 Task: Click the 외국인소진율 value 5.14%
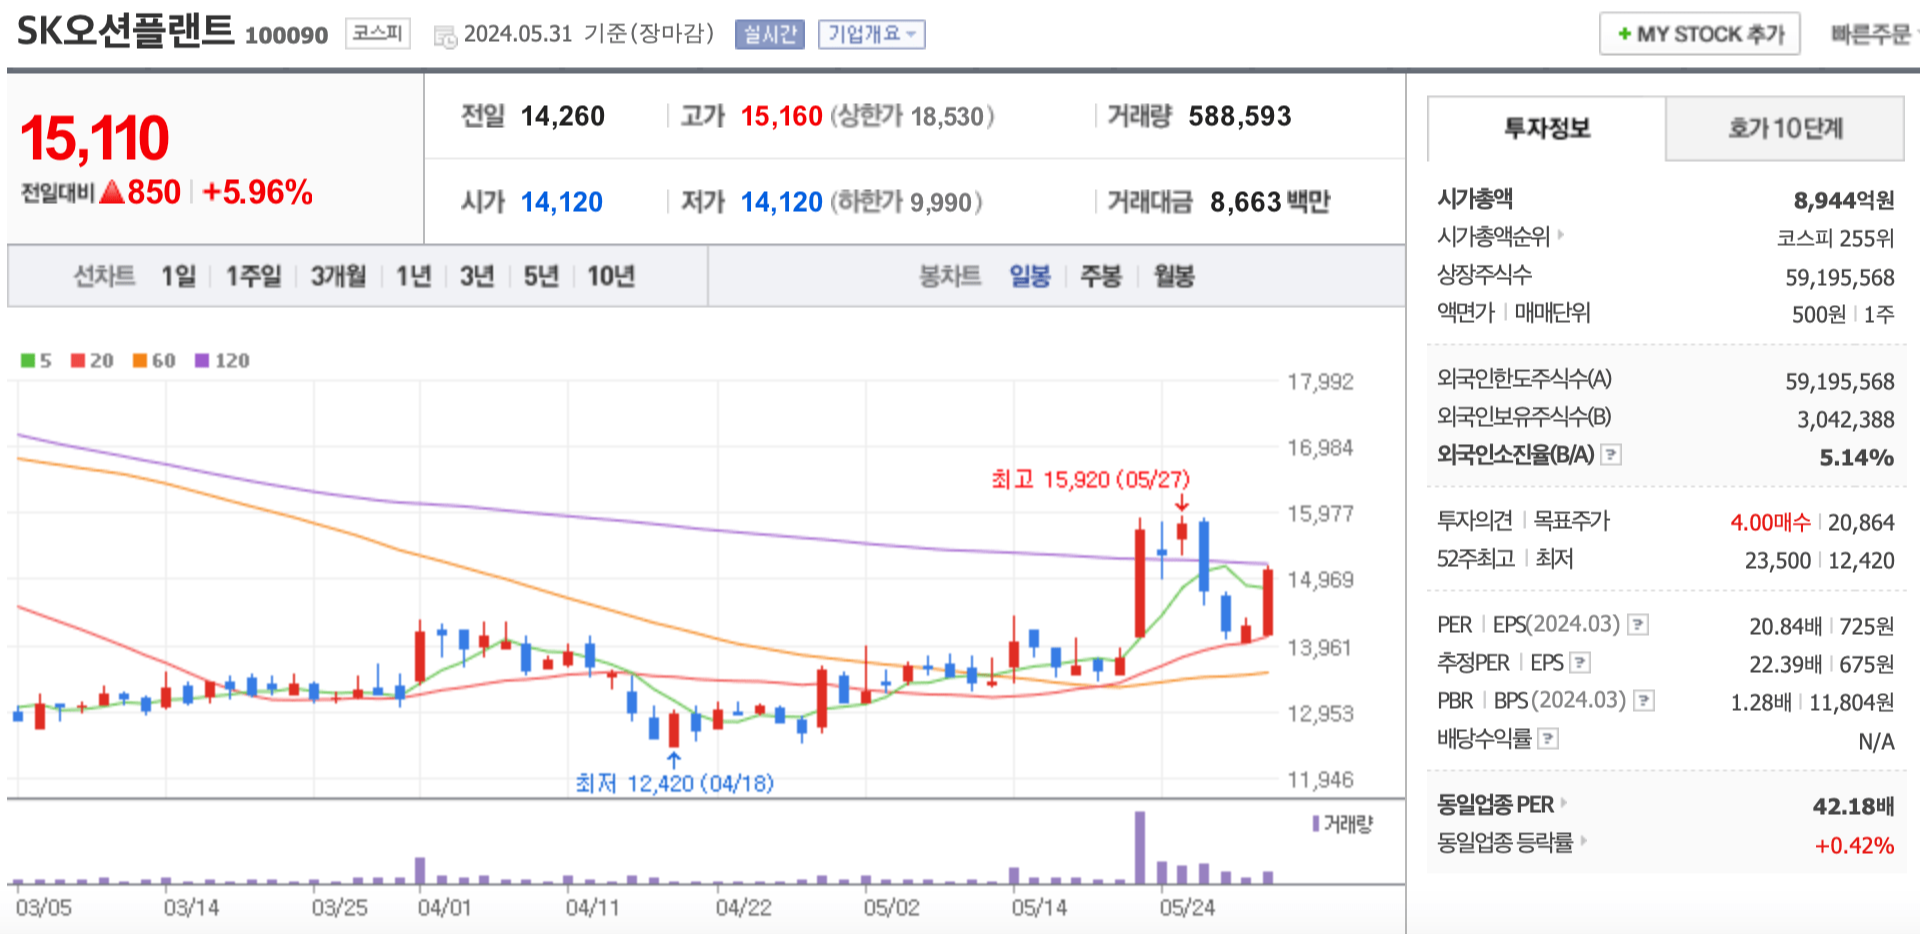coord(1857,457)
